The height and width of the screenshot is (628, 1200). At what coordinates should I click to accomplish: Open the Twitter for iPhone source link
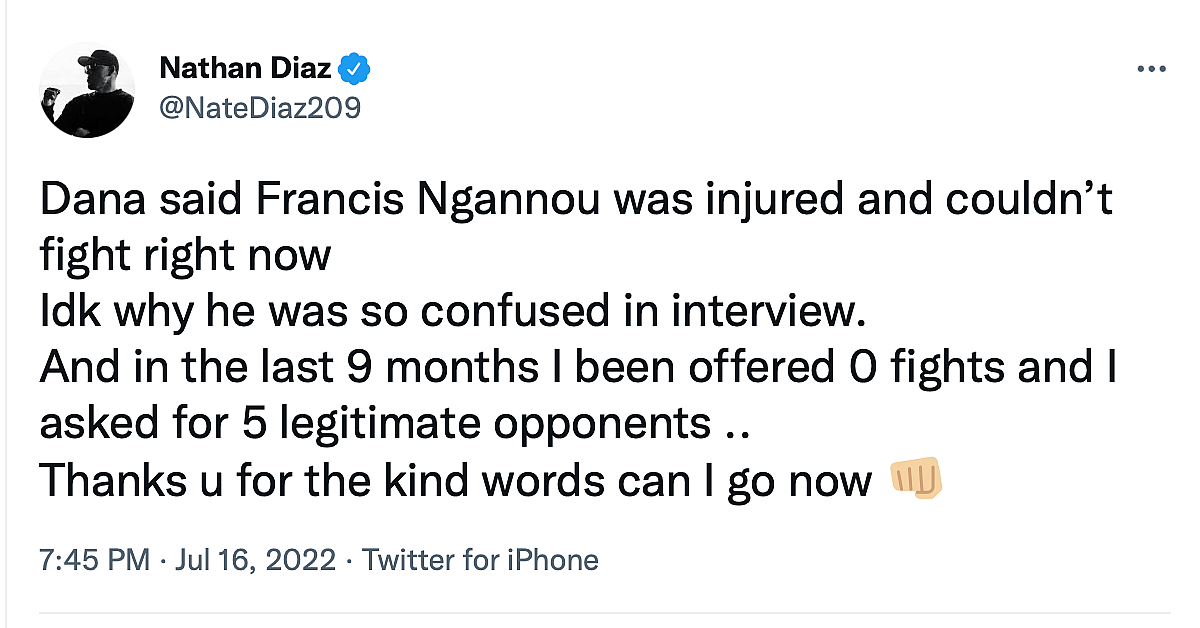pyautogui.click(x=480, y=560)
